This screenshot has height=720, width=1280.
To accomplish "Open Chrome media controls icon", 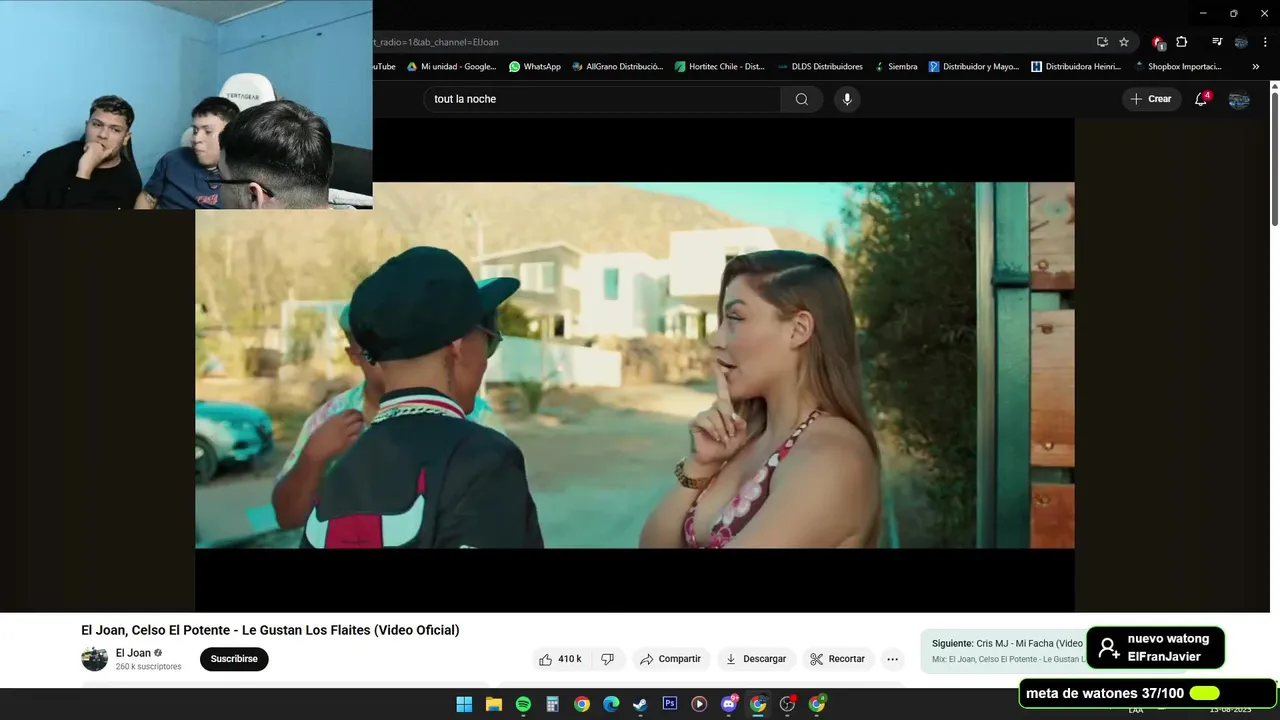I will click(x=1217, y=42).
